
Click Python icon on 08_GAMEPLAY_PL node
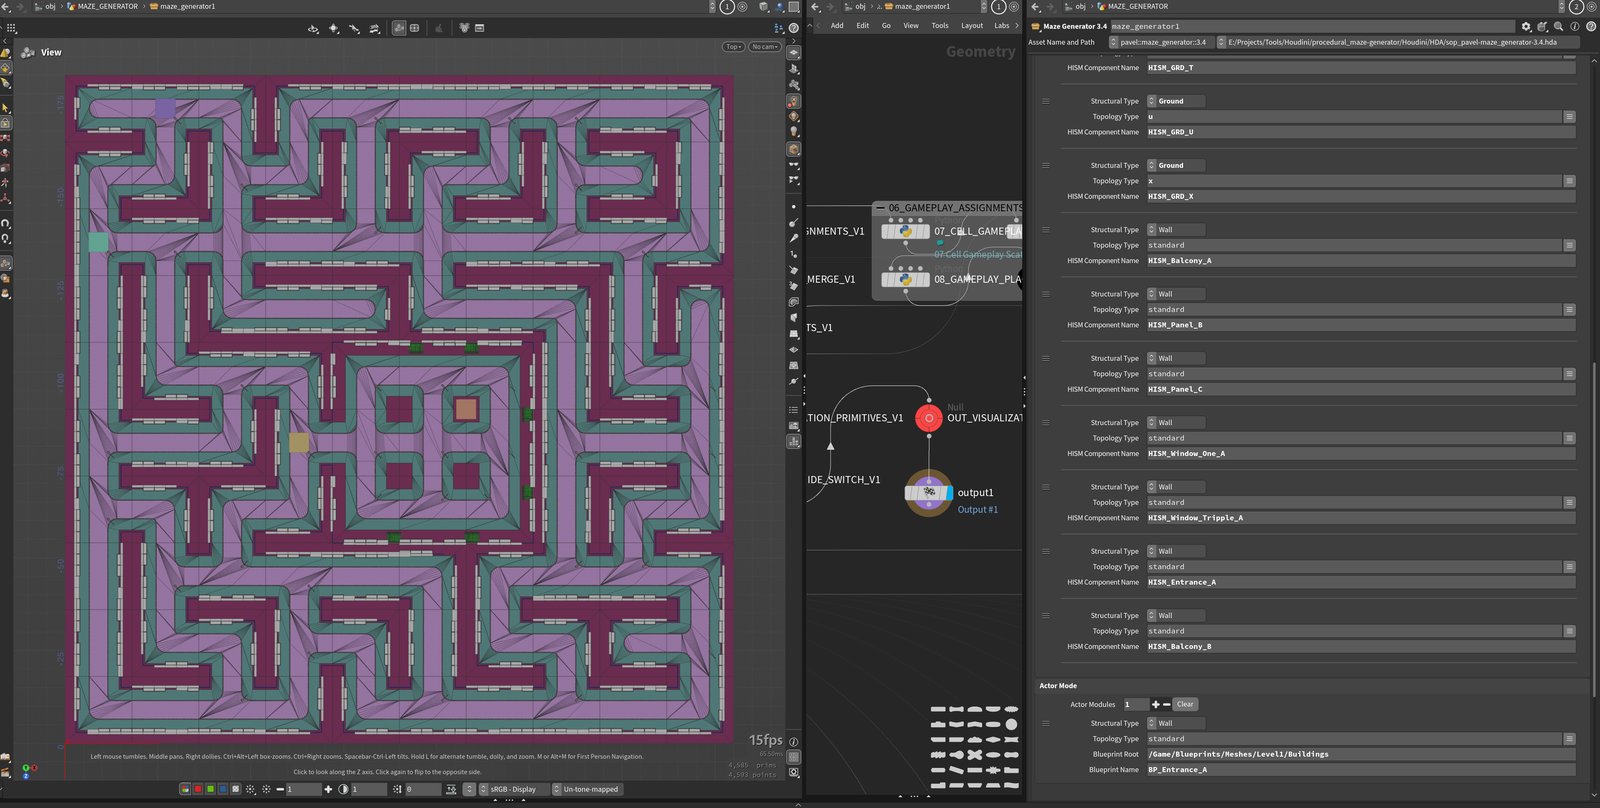click(906, 279)
